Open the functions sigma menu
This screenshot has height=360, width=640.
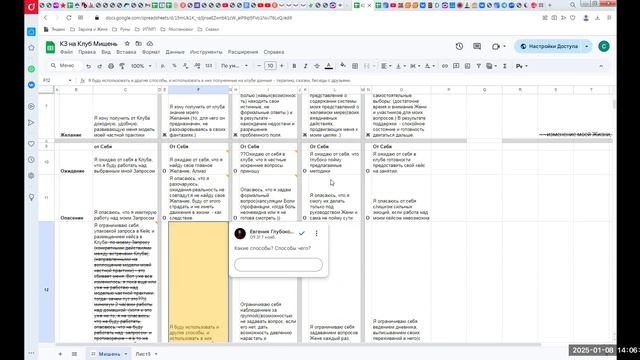pyautogui.click(x=505, y=66)
